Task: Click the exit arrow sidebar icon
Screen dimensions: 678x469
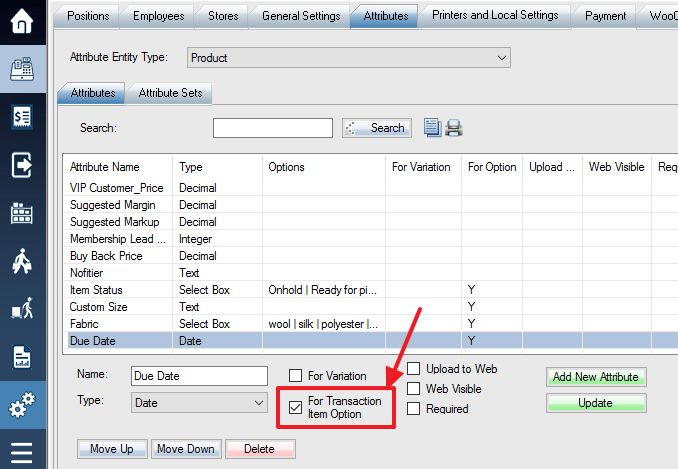Action: point(22,165)
